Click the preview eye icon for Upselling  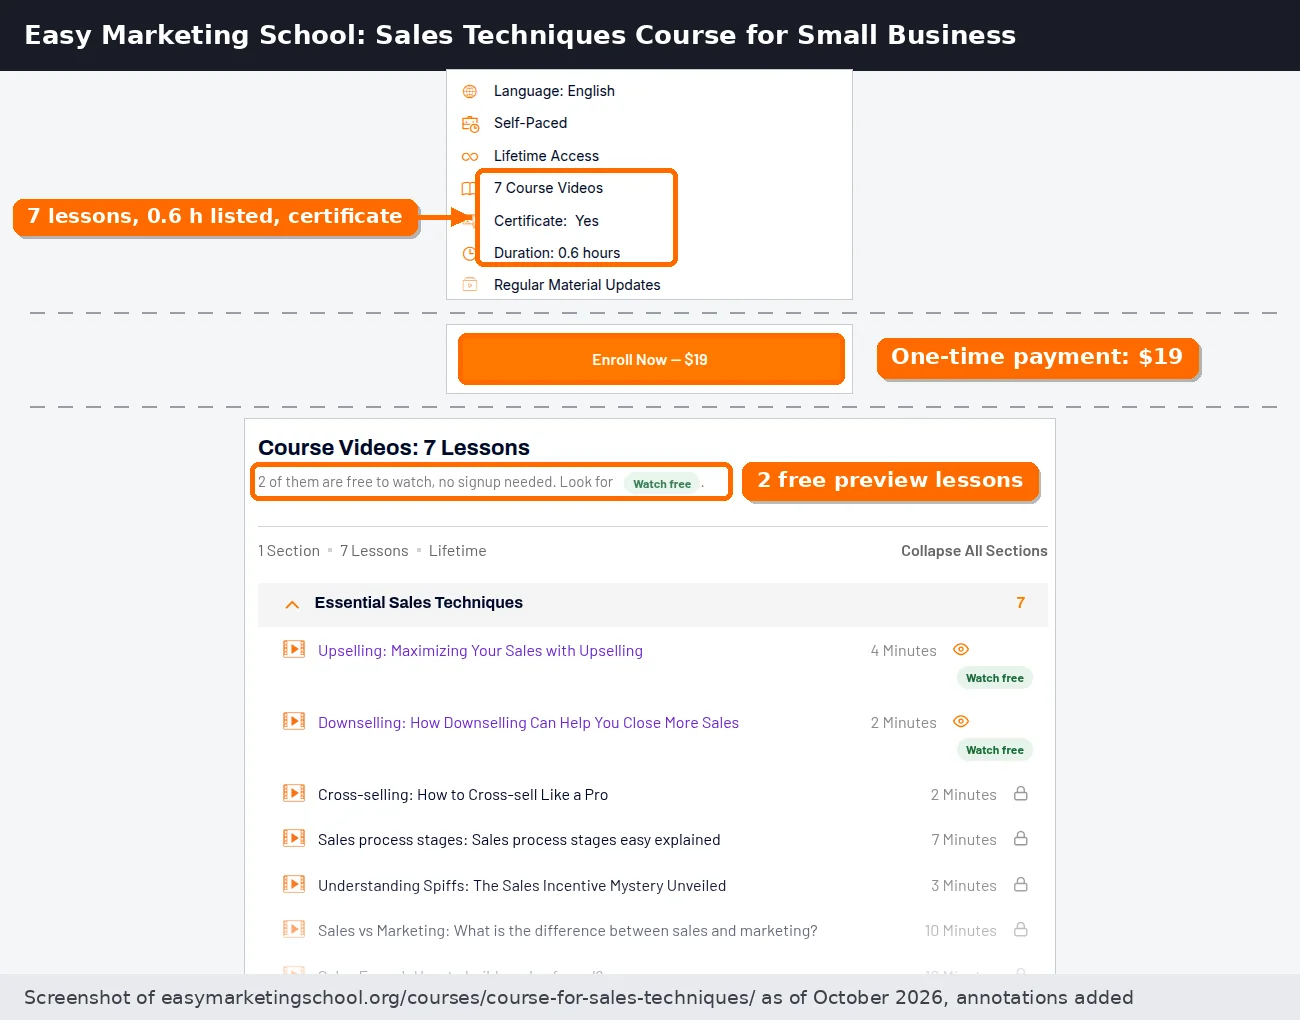pyautogui.click(x=961, y=649)
